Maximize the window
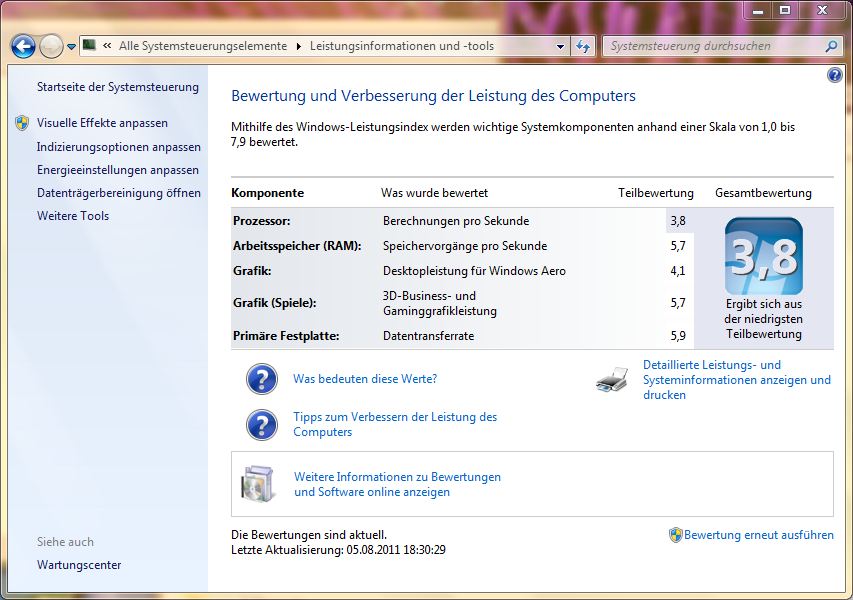Viewport: 853px width, 600px height. click(785, 10)
